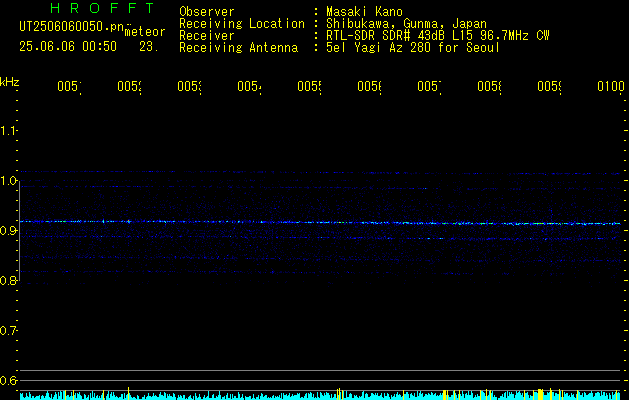
Task: Click the second time axis label 0052
Action: [x=130, y=87]
